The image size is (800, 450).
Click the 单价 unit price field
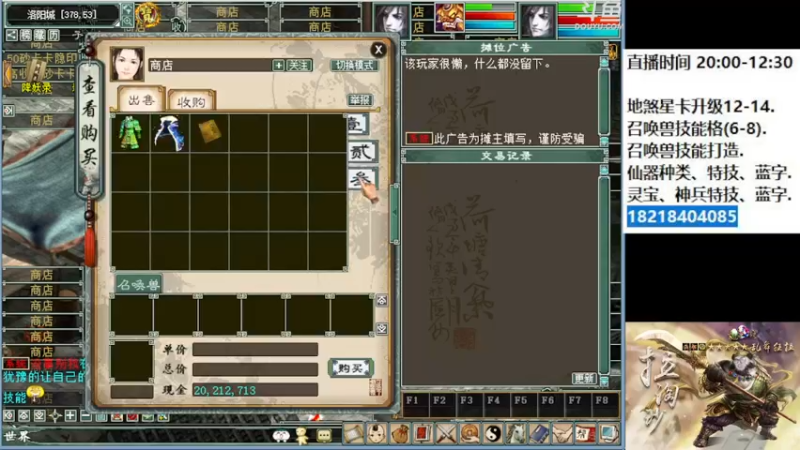pyautogui.click(x=255, y=349)
